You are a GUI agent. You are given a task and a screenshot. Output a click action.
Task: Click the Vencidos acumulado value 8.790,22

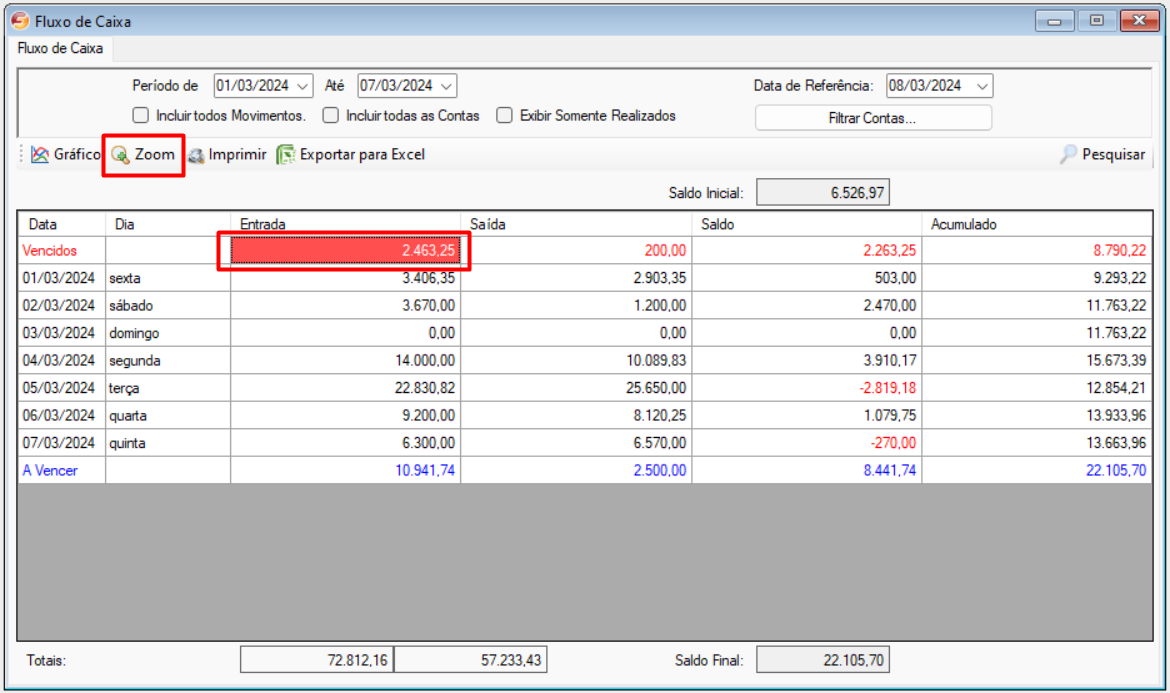1120,251
